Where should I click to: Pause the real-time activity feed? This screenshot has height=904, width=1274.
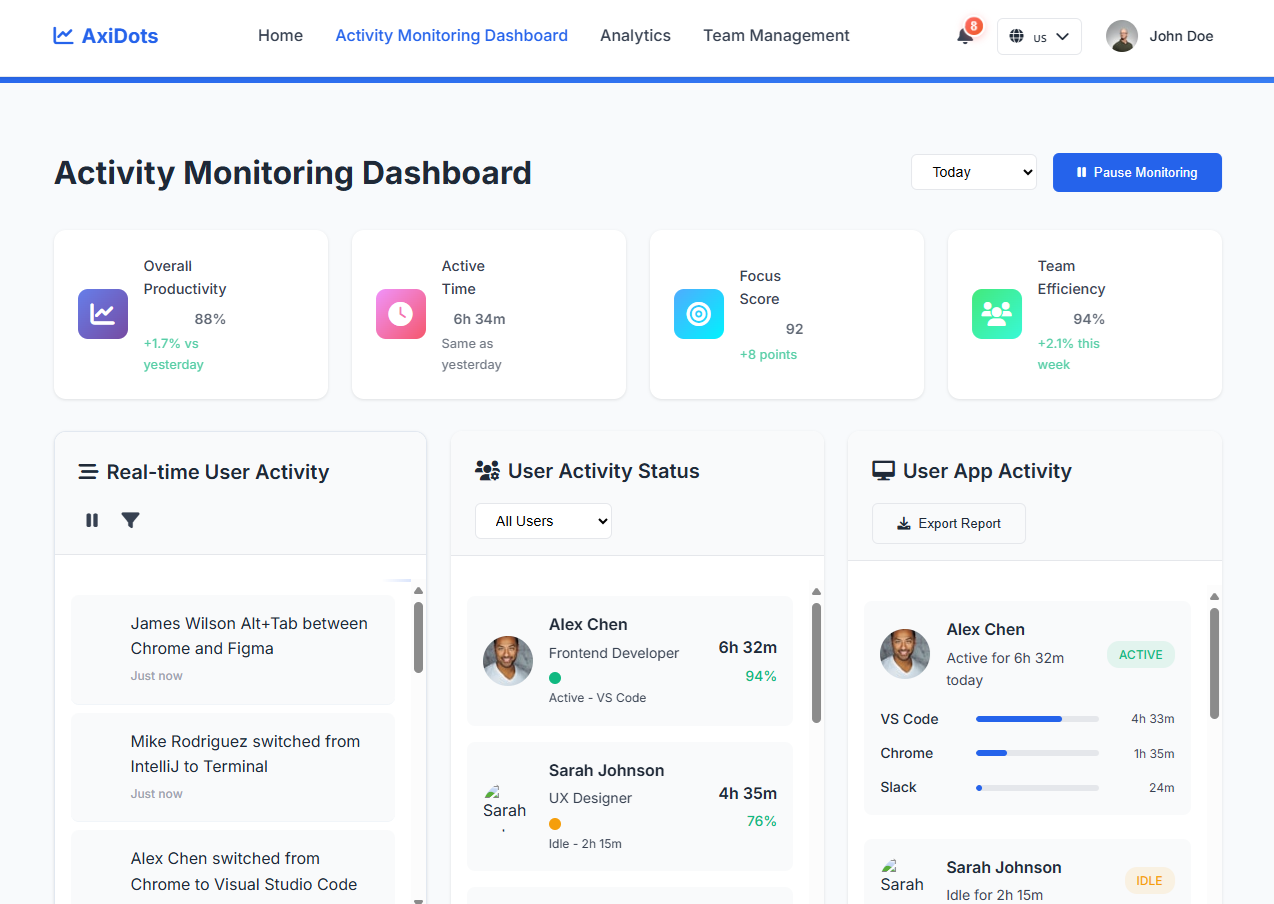coord(91,520)
